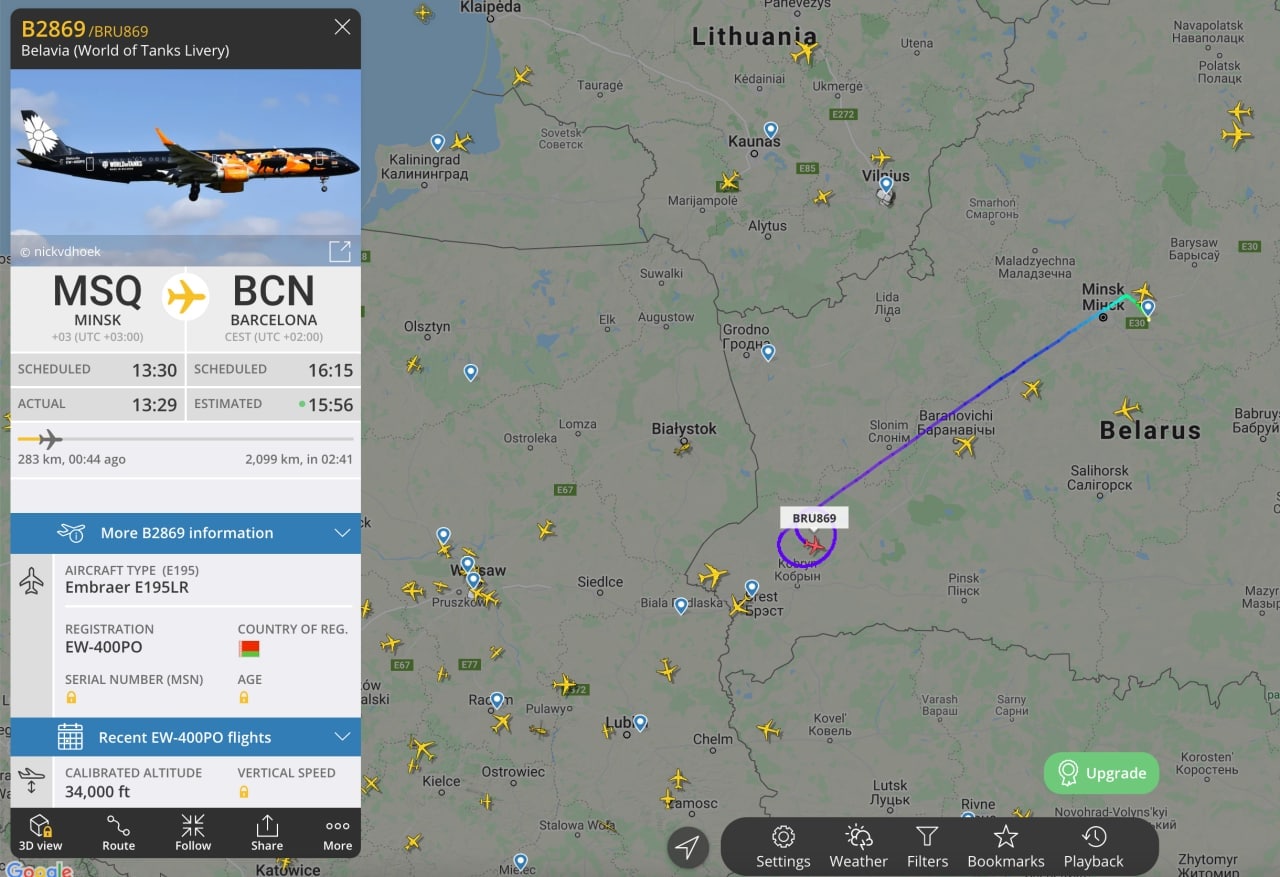1280x877 pixels.
Task: Show the flight Route
Action: (118, 832)
